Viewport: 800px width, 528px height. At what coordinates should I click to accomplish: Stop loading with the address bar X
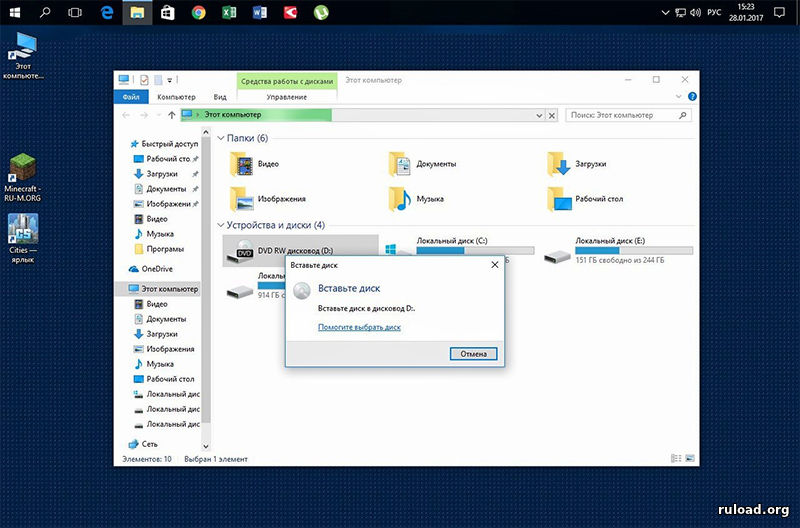[x=552, y=116]
